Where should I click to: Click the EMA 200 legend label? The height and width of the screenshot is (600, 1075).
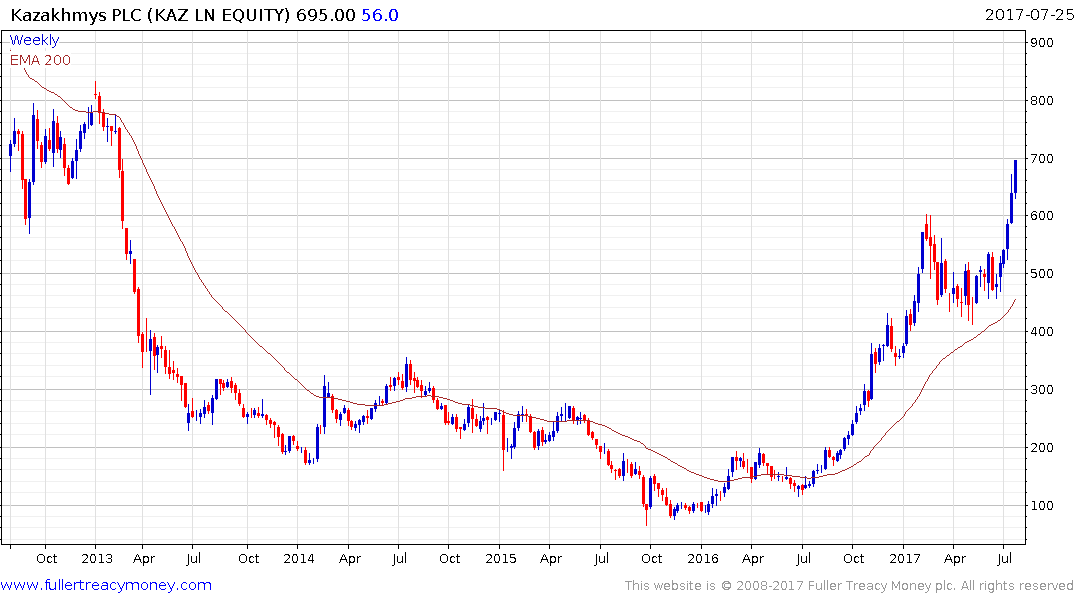pos(40,60)
